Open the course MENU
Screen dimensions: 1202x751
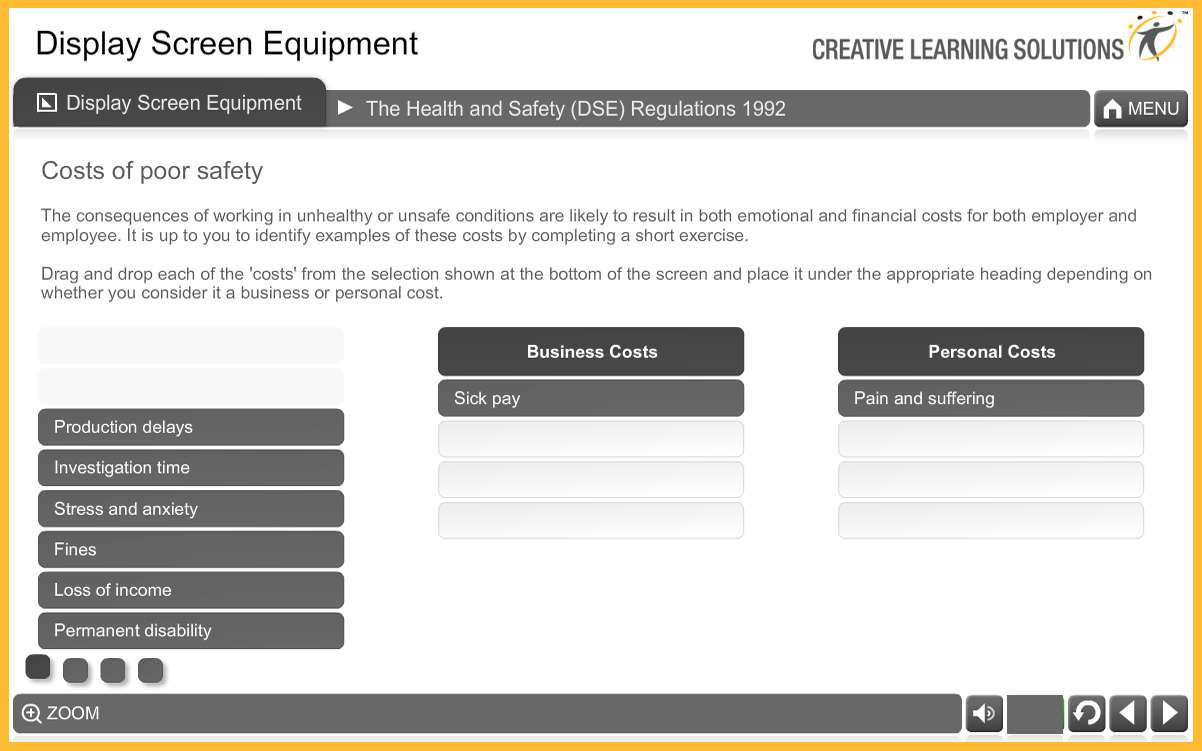click(1141, 108)
